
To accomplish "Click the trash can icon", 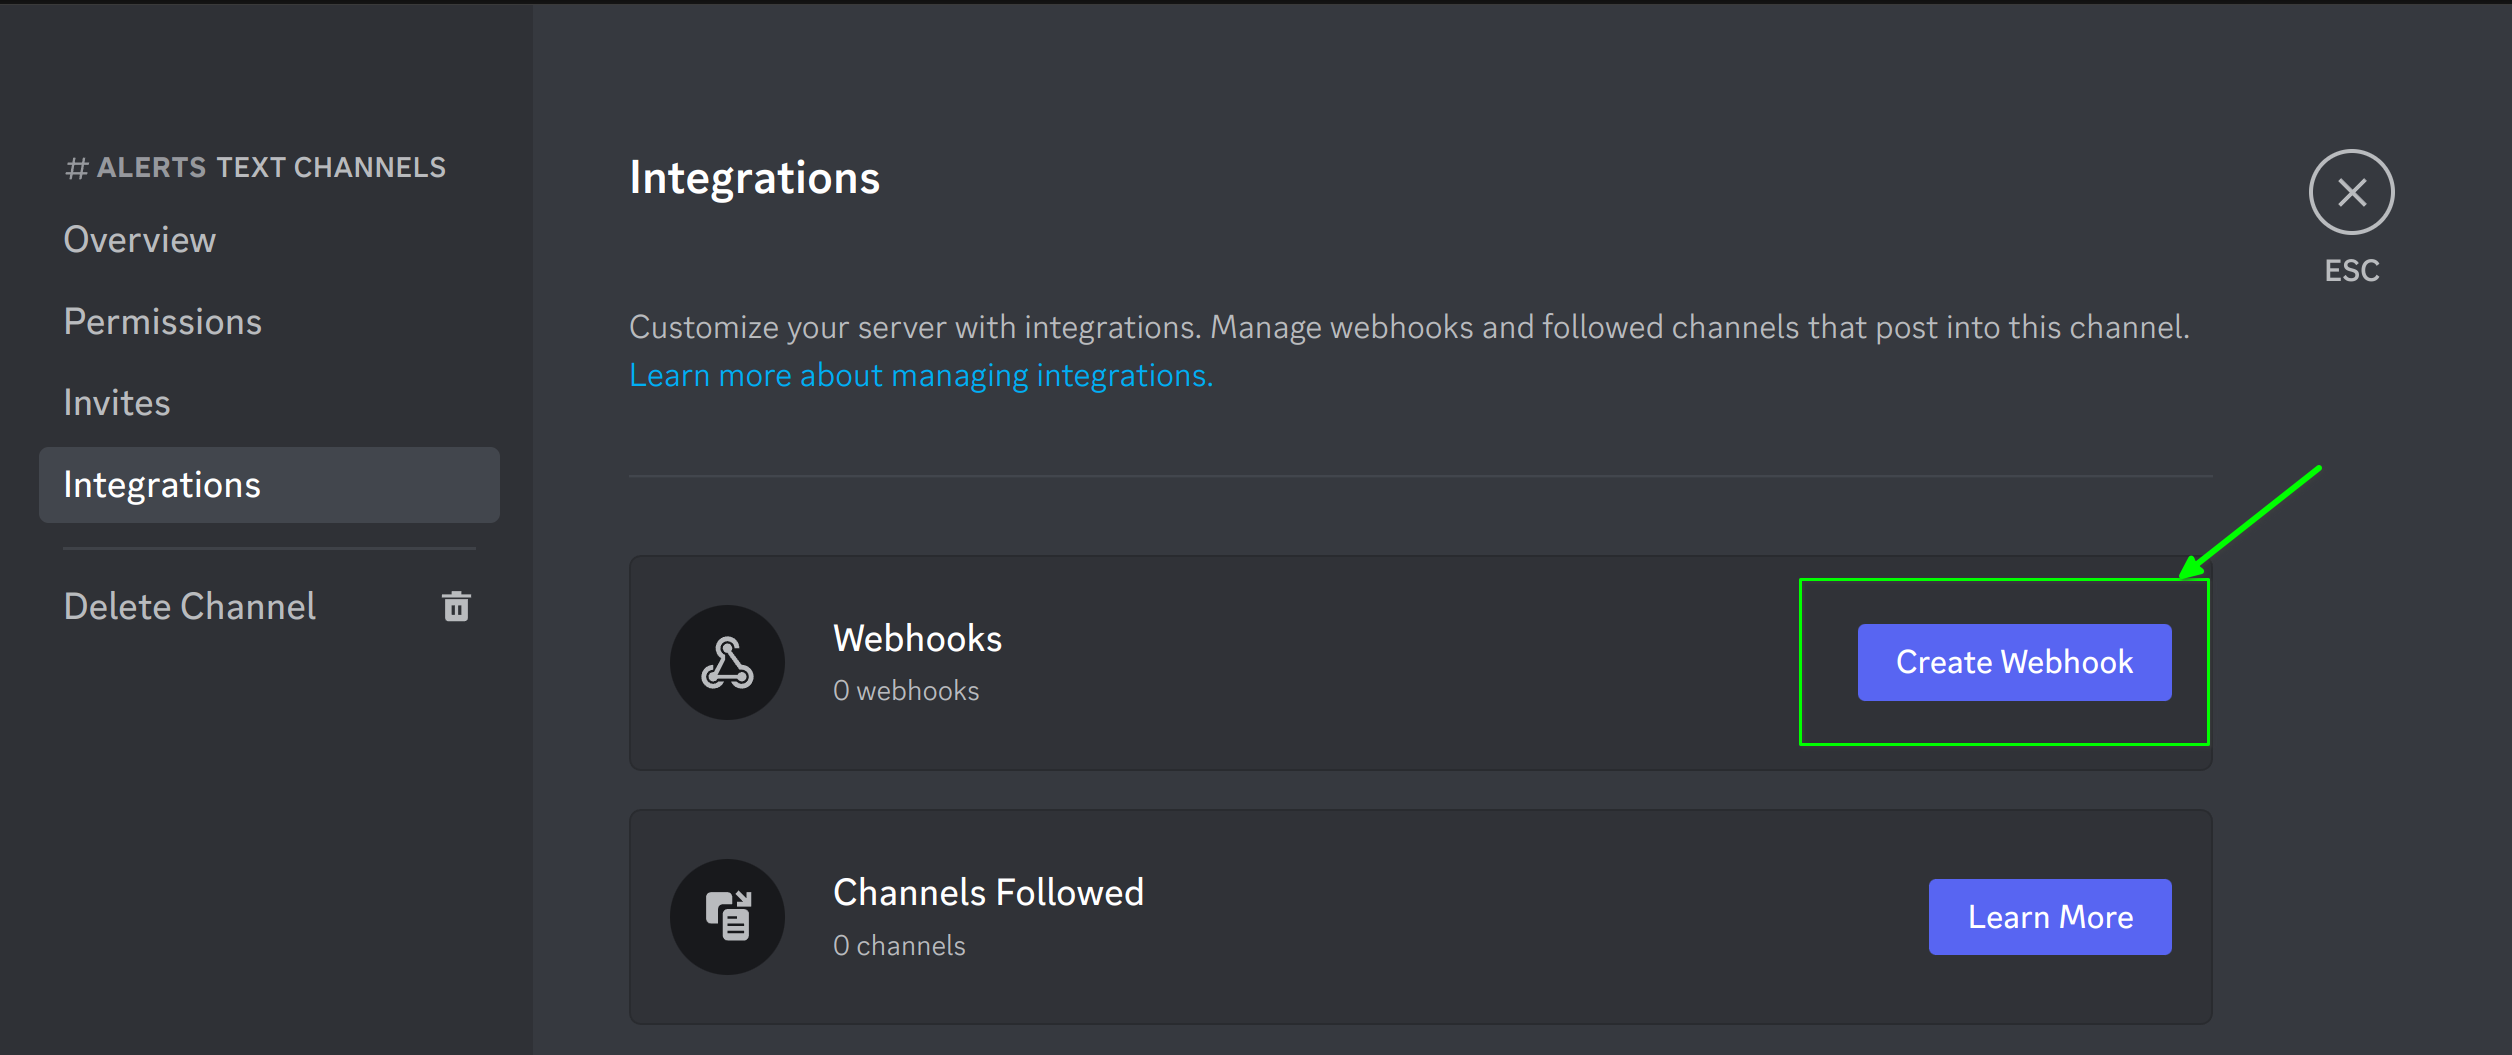I will 456,606.
